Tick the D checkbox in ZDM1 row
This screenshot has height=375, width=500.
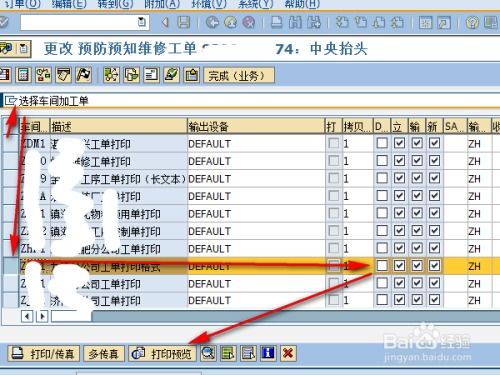382,143
